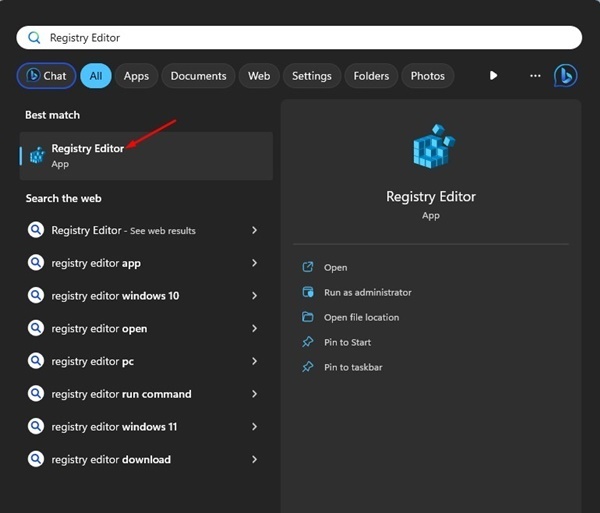Expand the 'registry editor windows 10' chevron
600x513 pixels.
pos(255,296)
